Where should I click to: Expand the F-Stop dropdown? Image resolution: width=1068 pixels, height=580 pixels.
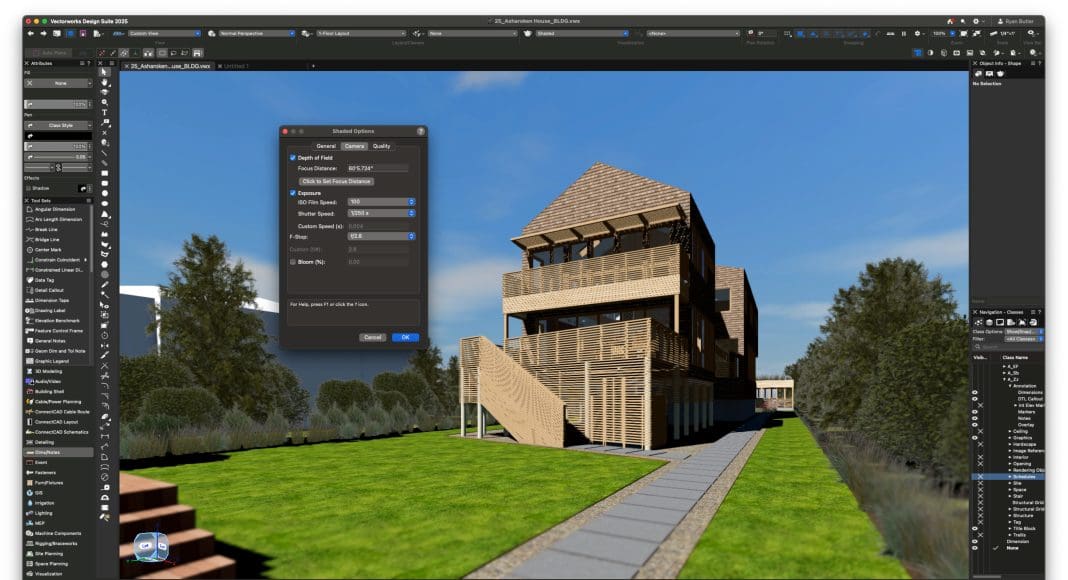[380, 236]
